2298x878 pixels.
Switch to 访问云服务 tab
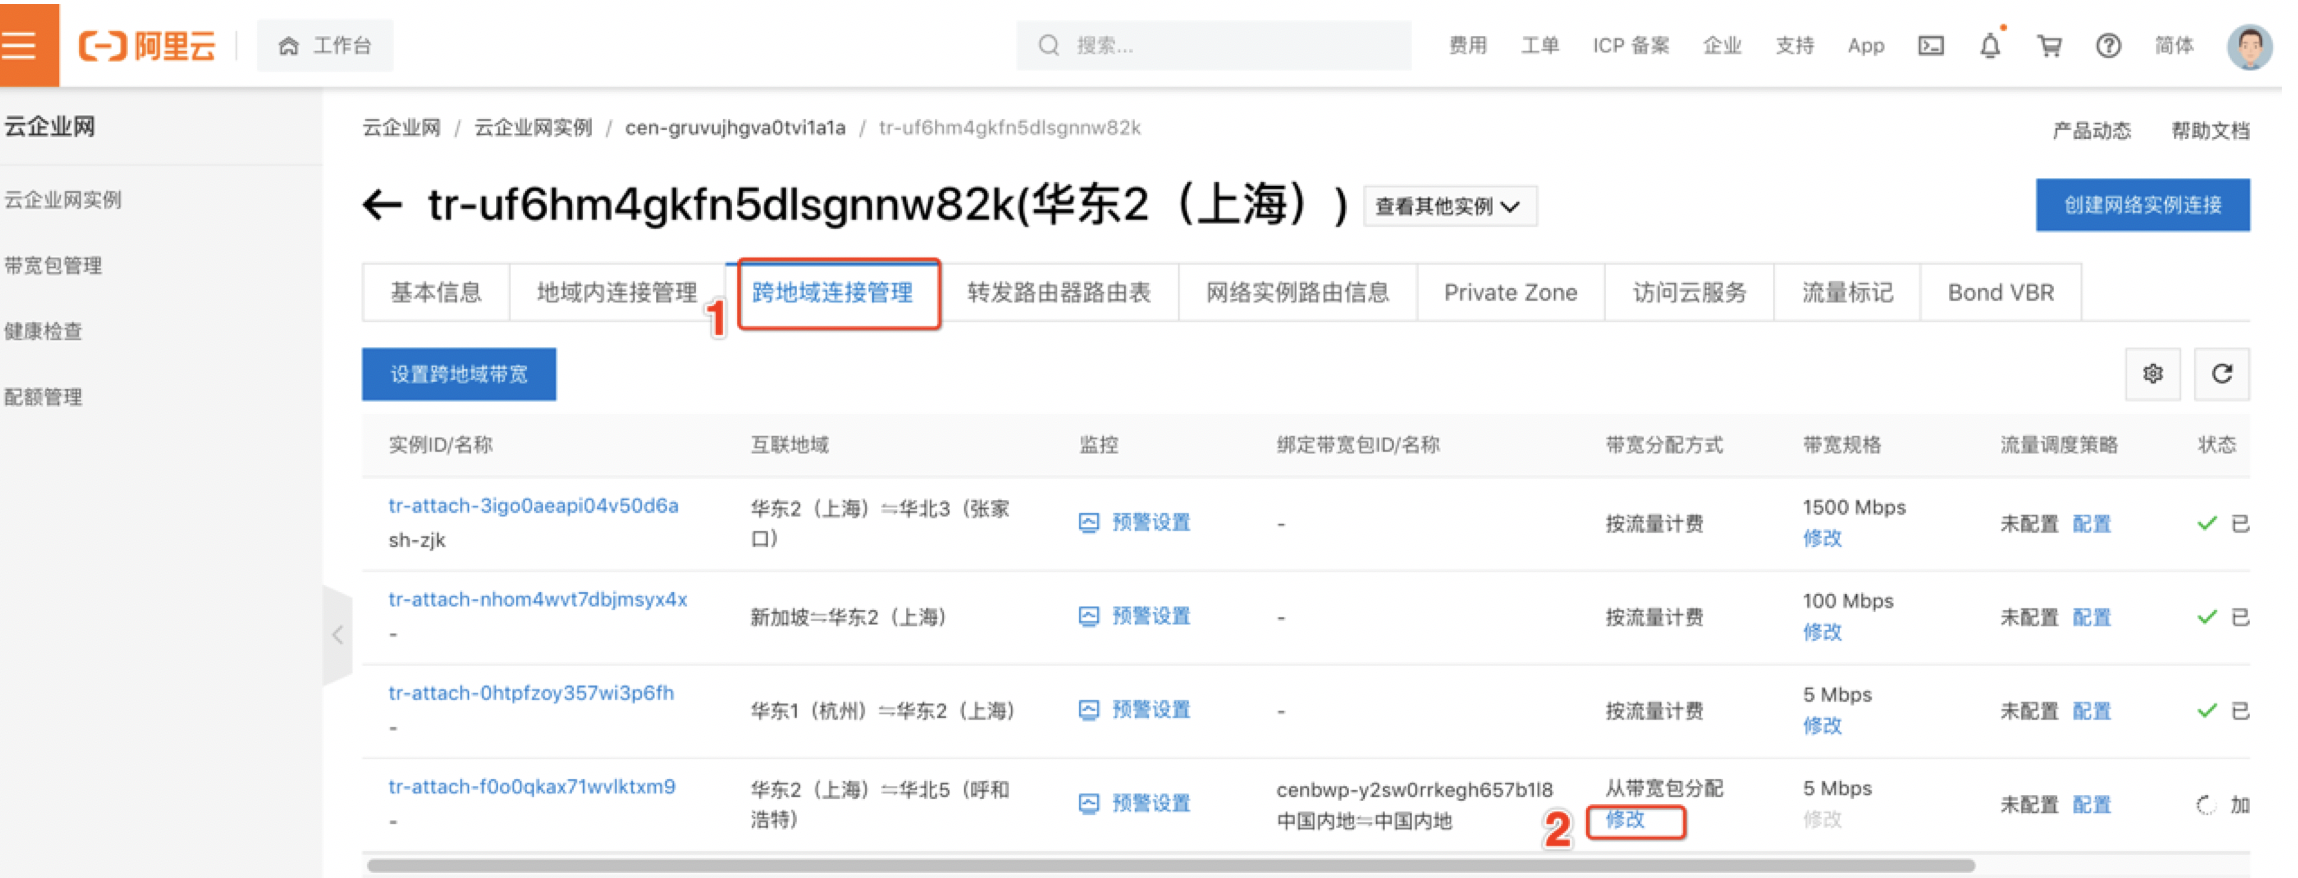coord(1689,292)
